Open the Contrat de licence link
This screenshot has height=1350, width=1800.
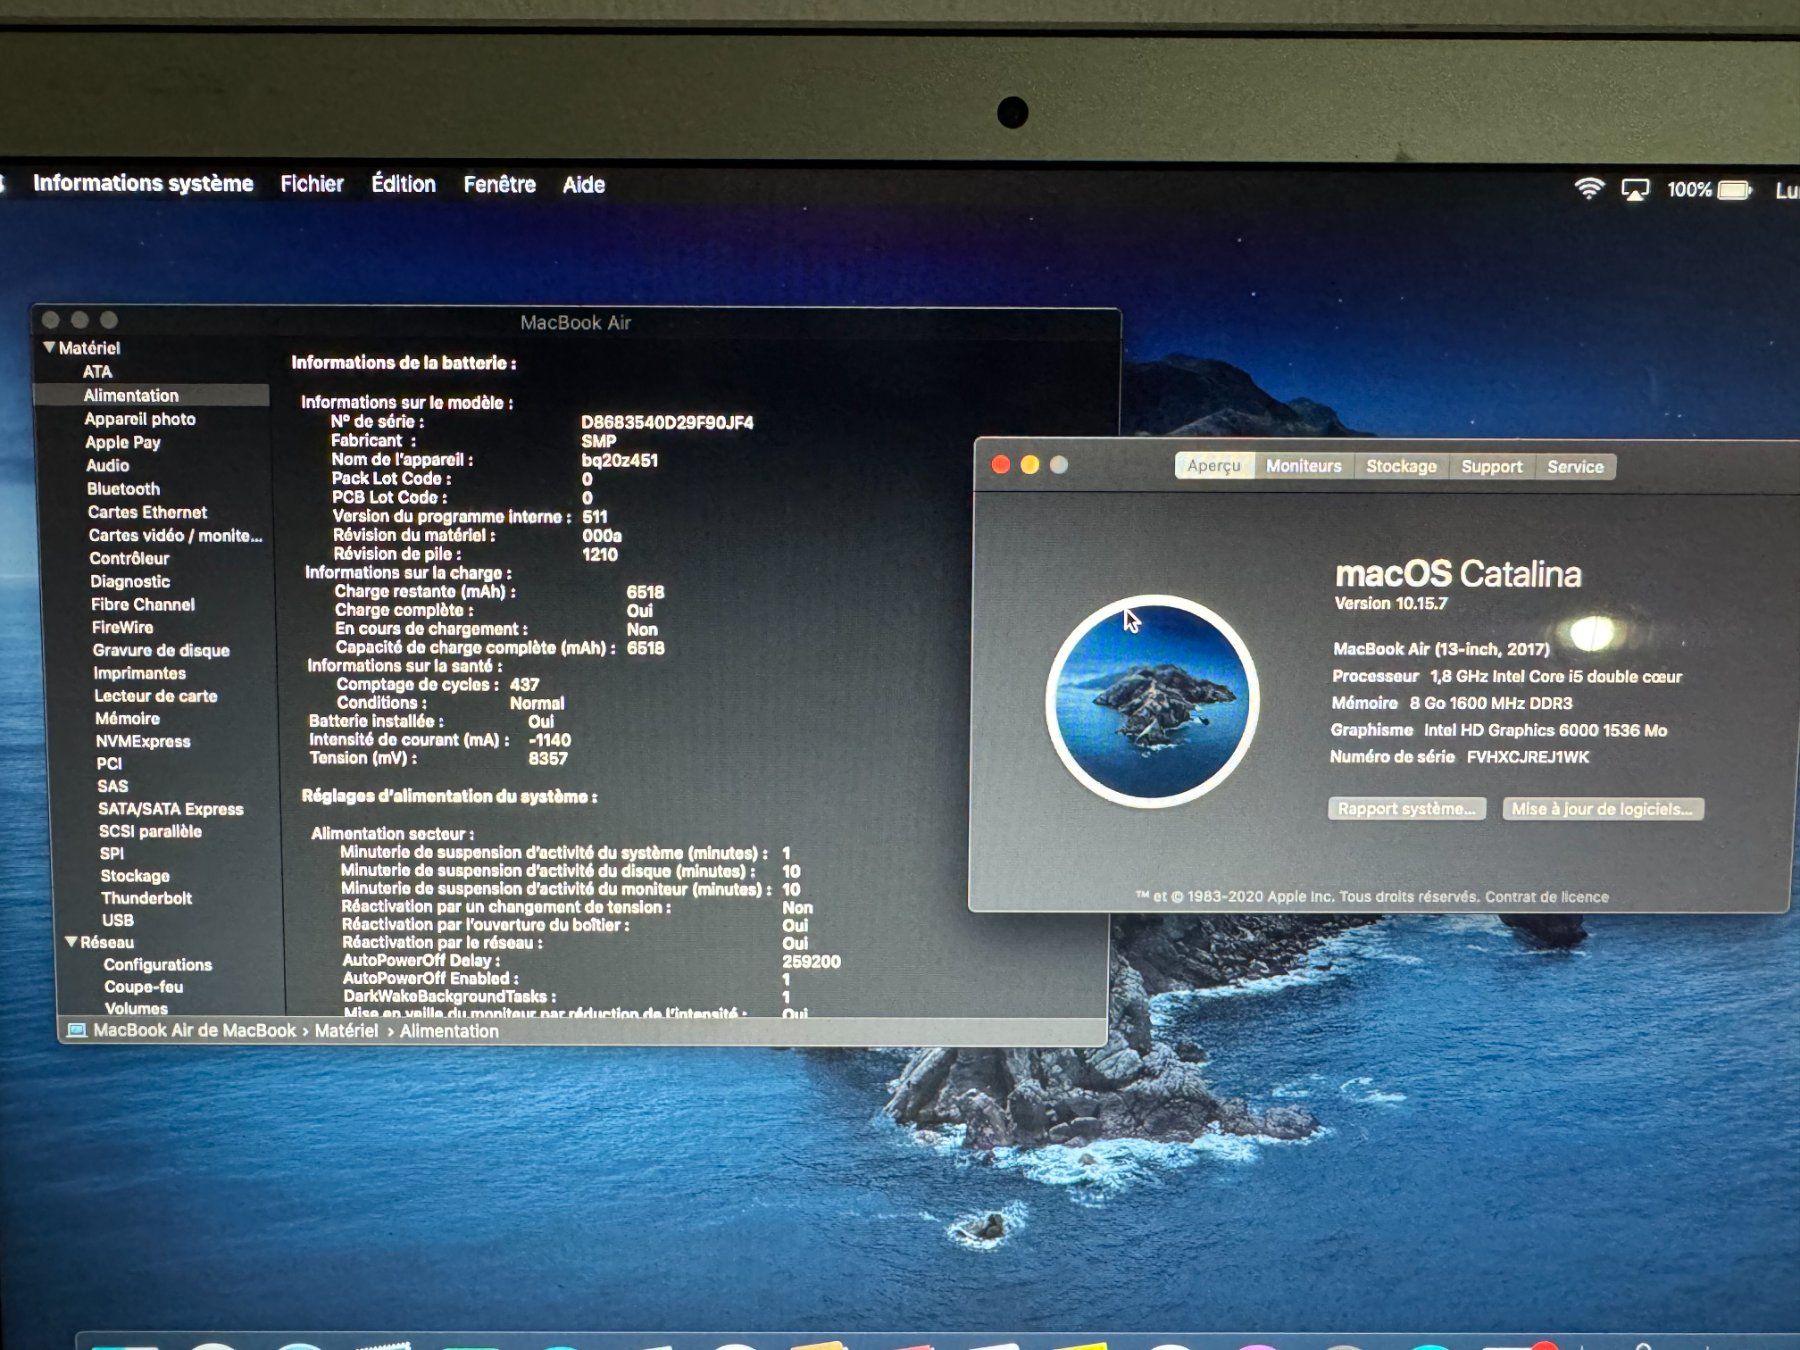click(x=1547, y=897)
